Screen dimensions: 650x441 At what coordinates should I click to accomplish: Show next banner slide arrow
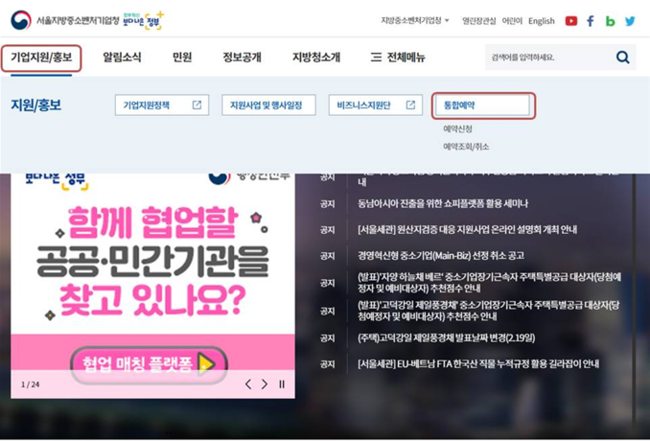[264, 384]
